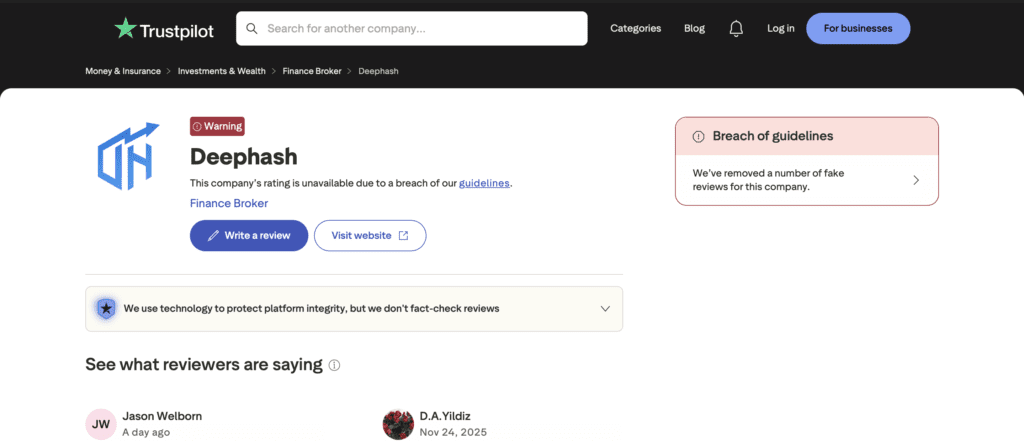Image resolution: width=1024 pixels, height=441 pixels.
Task: Focus the company search field
Action: click(x=420, y=29)
